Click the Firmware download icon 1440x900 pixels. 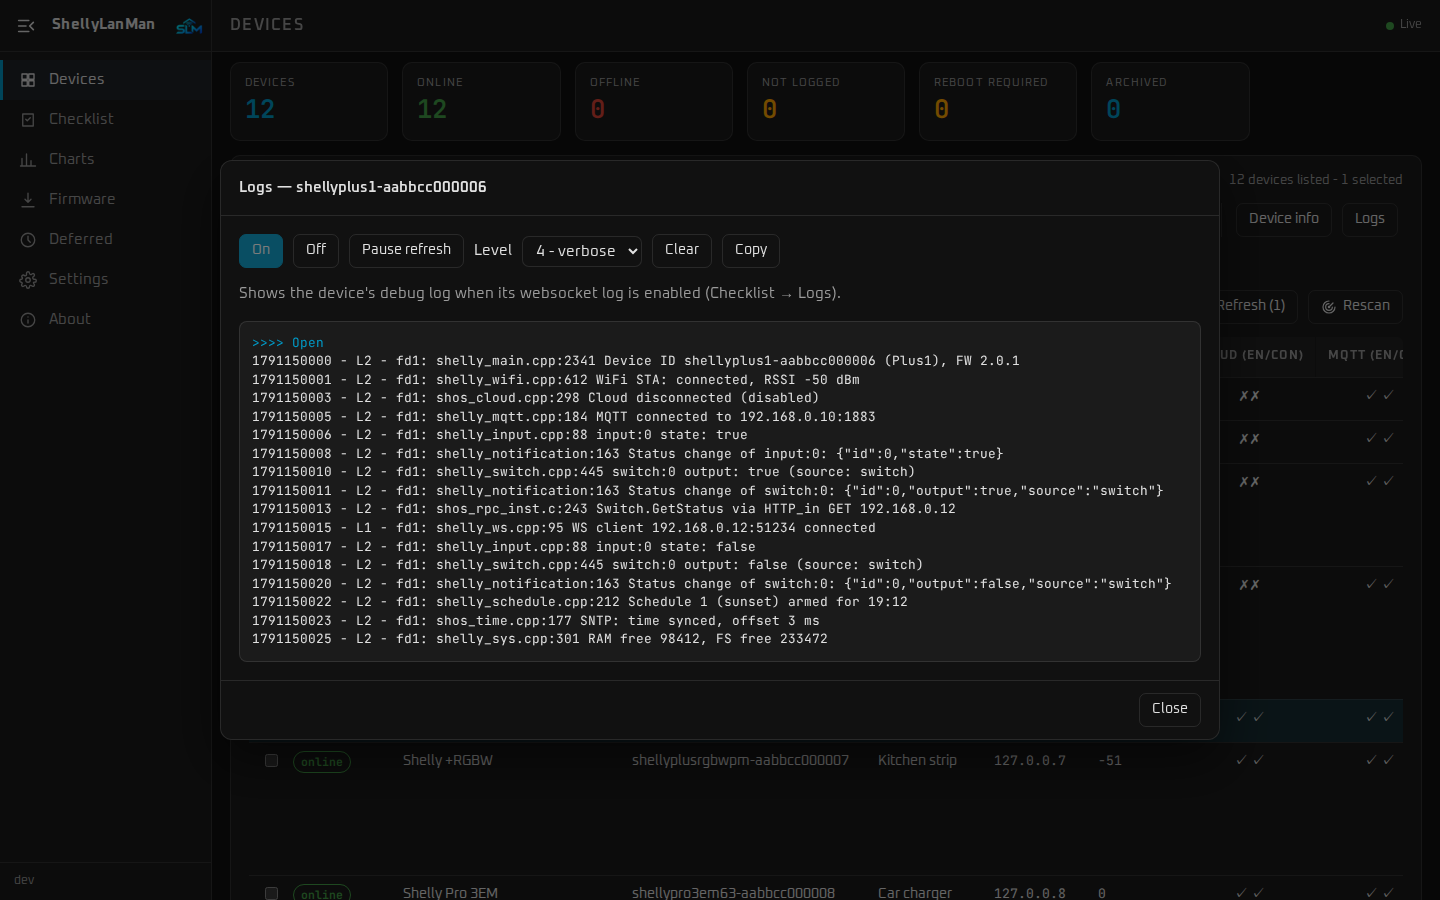[x=28, y=200]
